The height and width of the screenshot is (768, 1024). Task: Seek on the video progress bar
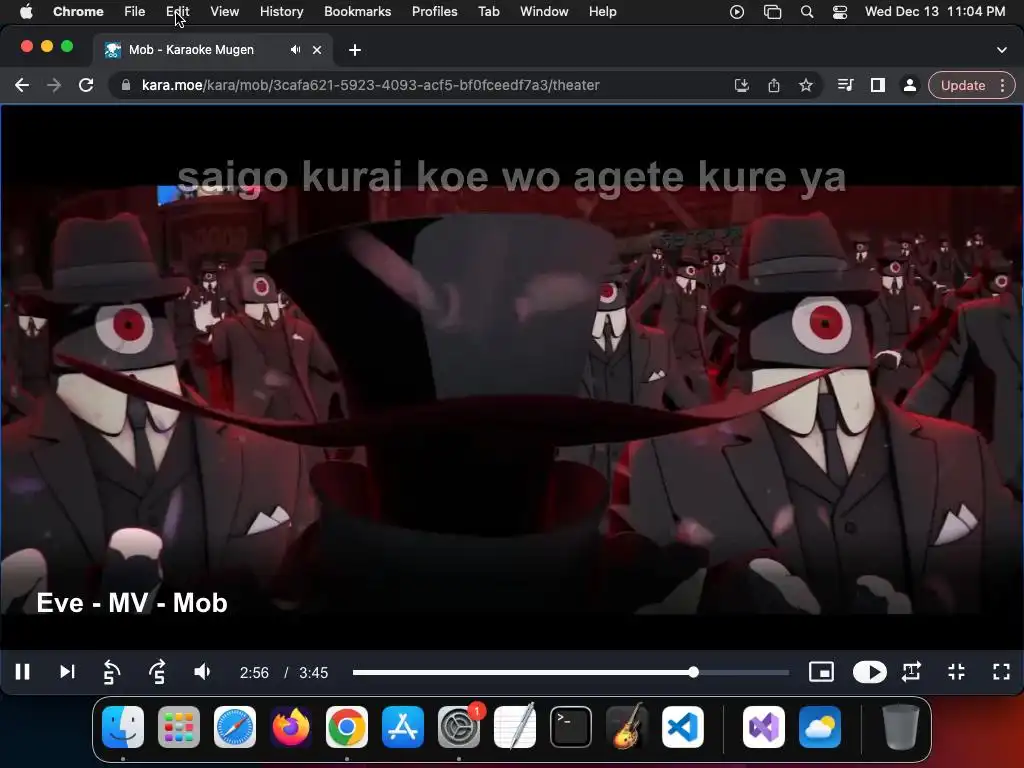pyautogui.click(x=571, y=672)
